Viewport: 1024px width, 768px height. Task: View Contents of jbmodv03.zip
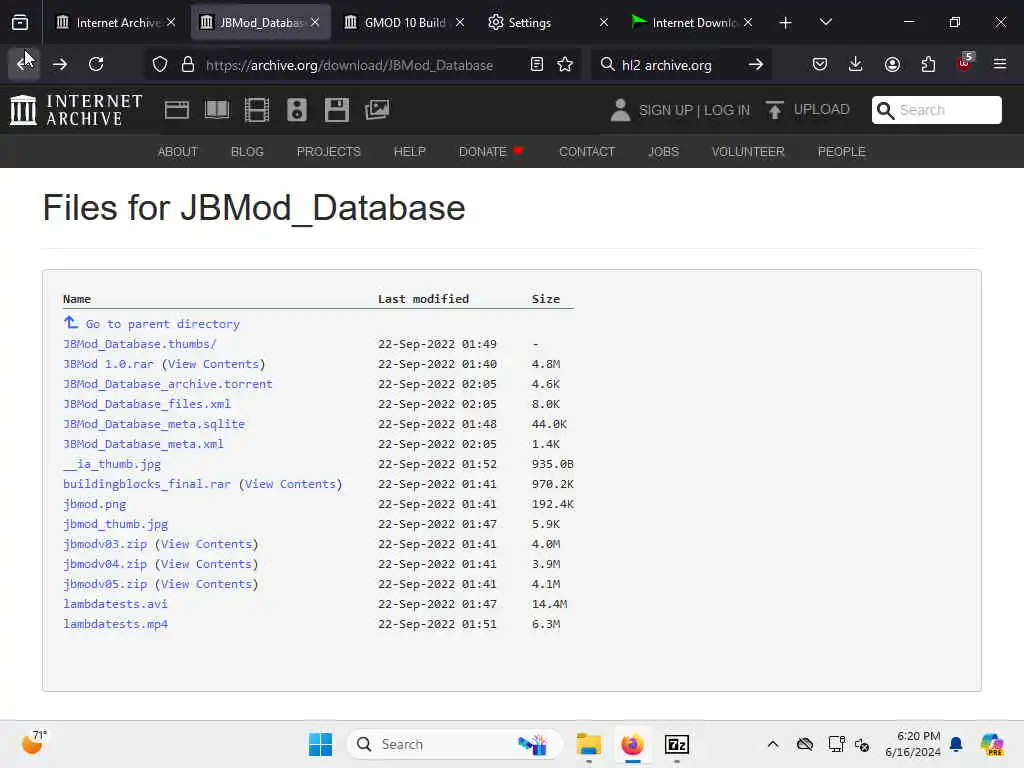(x=206, y=544)
